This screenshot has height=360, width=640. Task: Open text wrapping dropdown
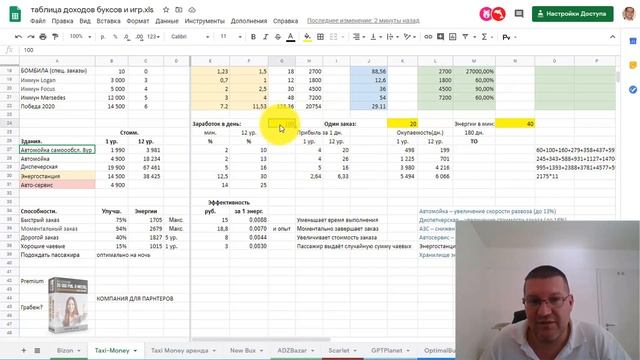pos(392,37)
